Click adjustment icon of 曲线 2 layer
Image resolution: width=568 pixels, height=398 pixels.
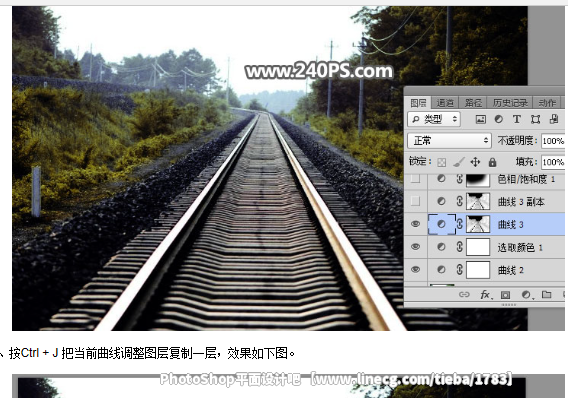441,270
